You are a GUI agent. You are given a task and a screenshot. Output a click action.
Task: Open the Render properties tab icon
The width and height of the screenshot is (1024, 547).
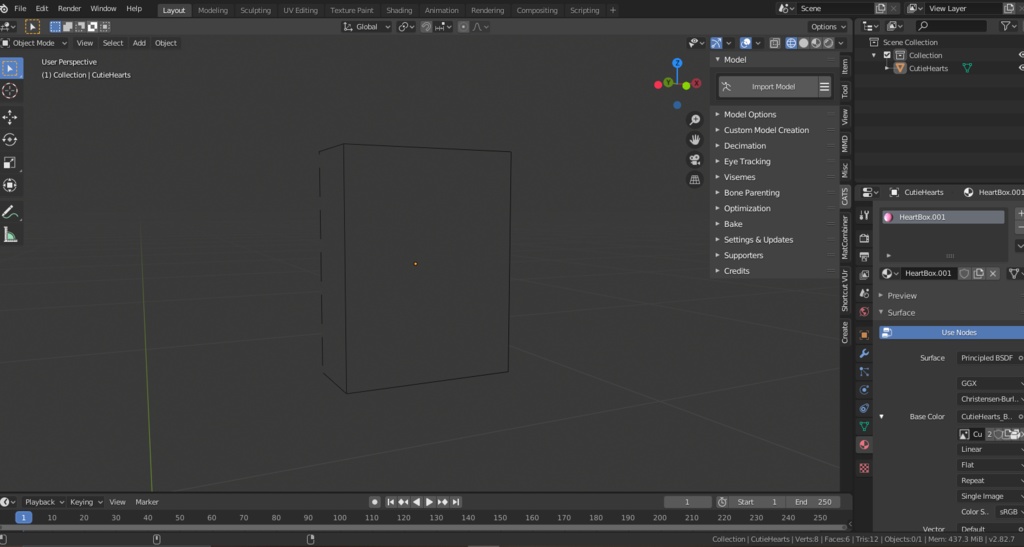[x=864, y=238]
